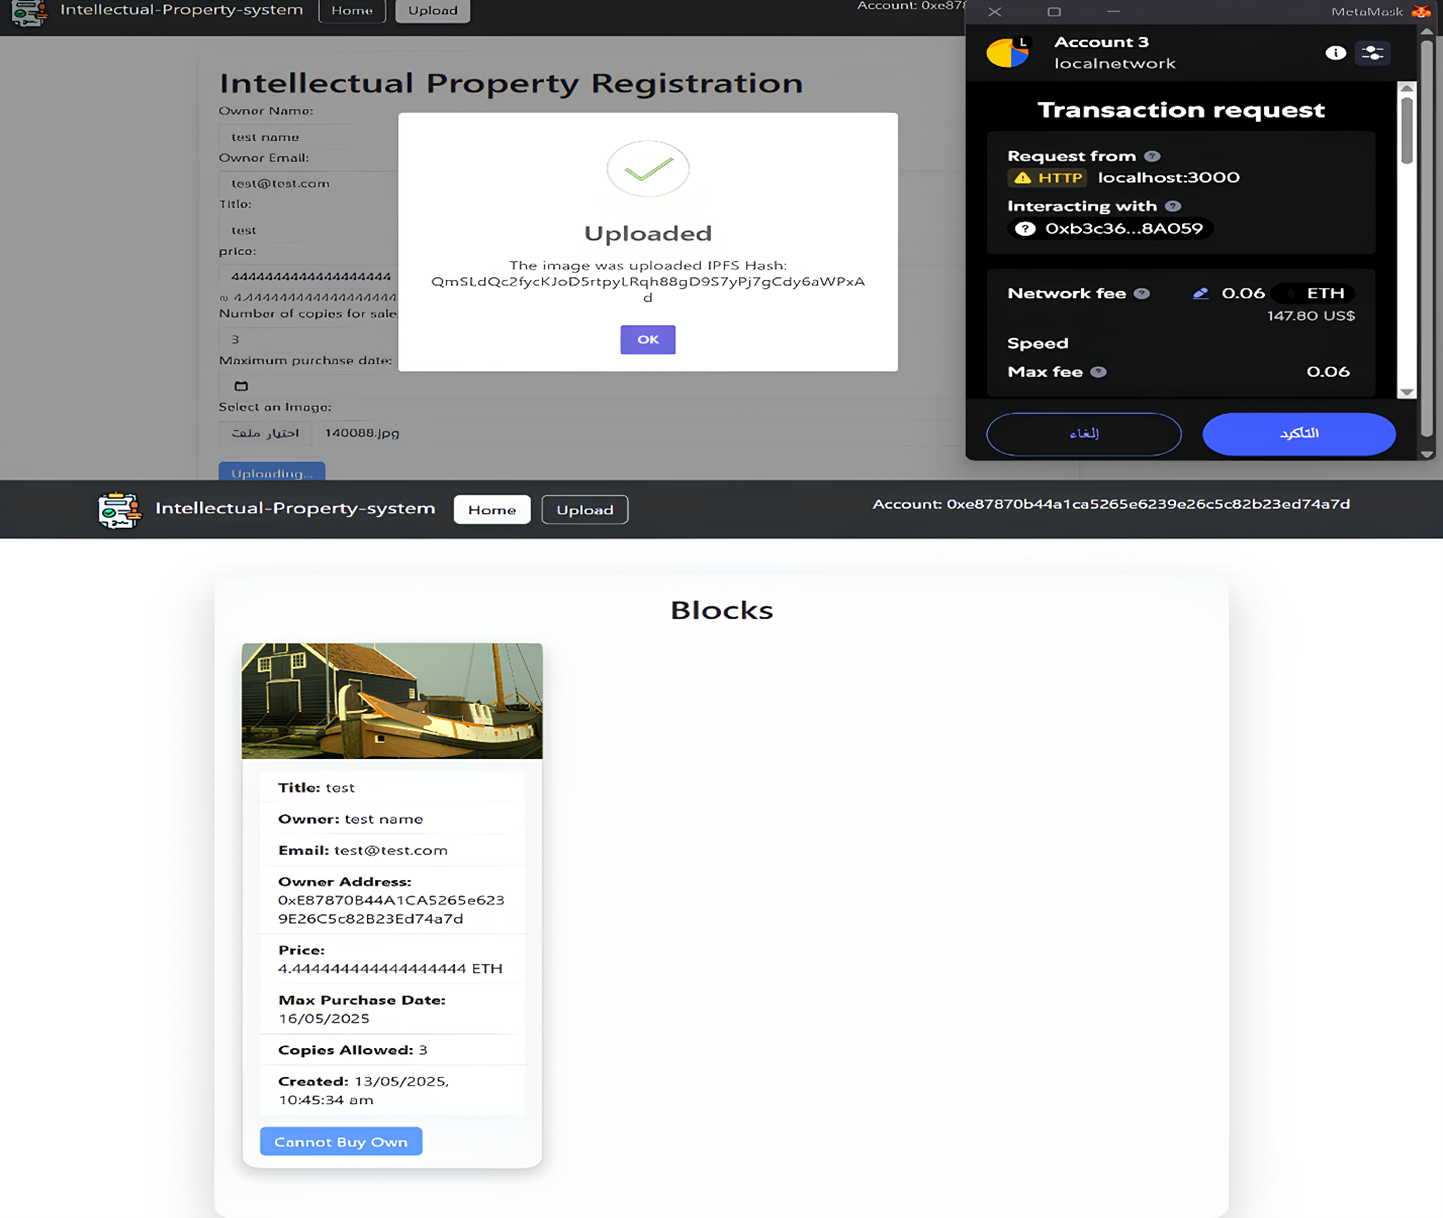Screen dimensions: 1443x1218
Task: Open the Upload page
Action: [584, 509]
